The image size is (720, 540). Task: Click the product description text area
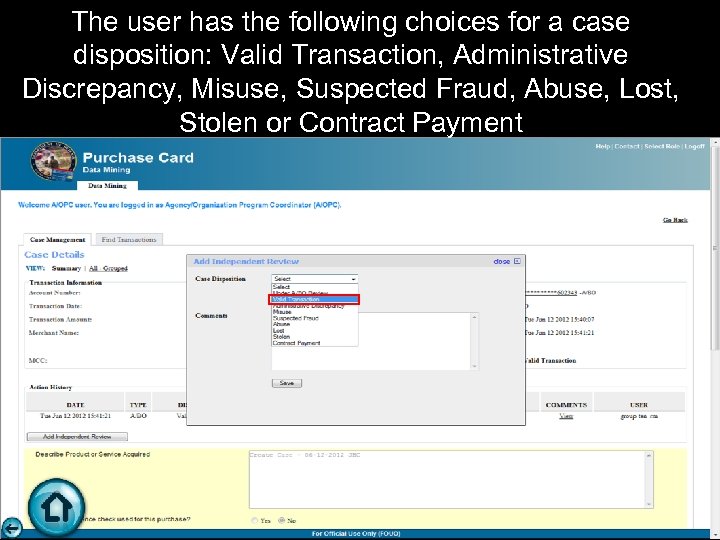447,479
